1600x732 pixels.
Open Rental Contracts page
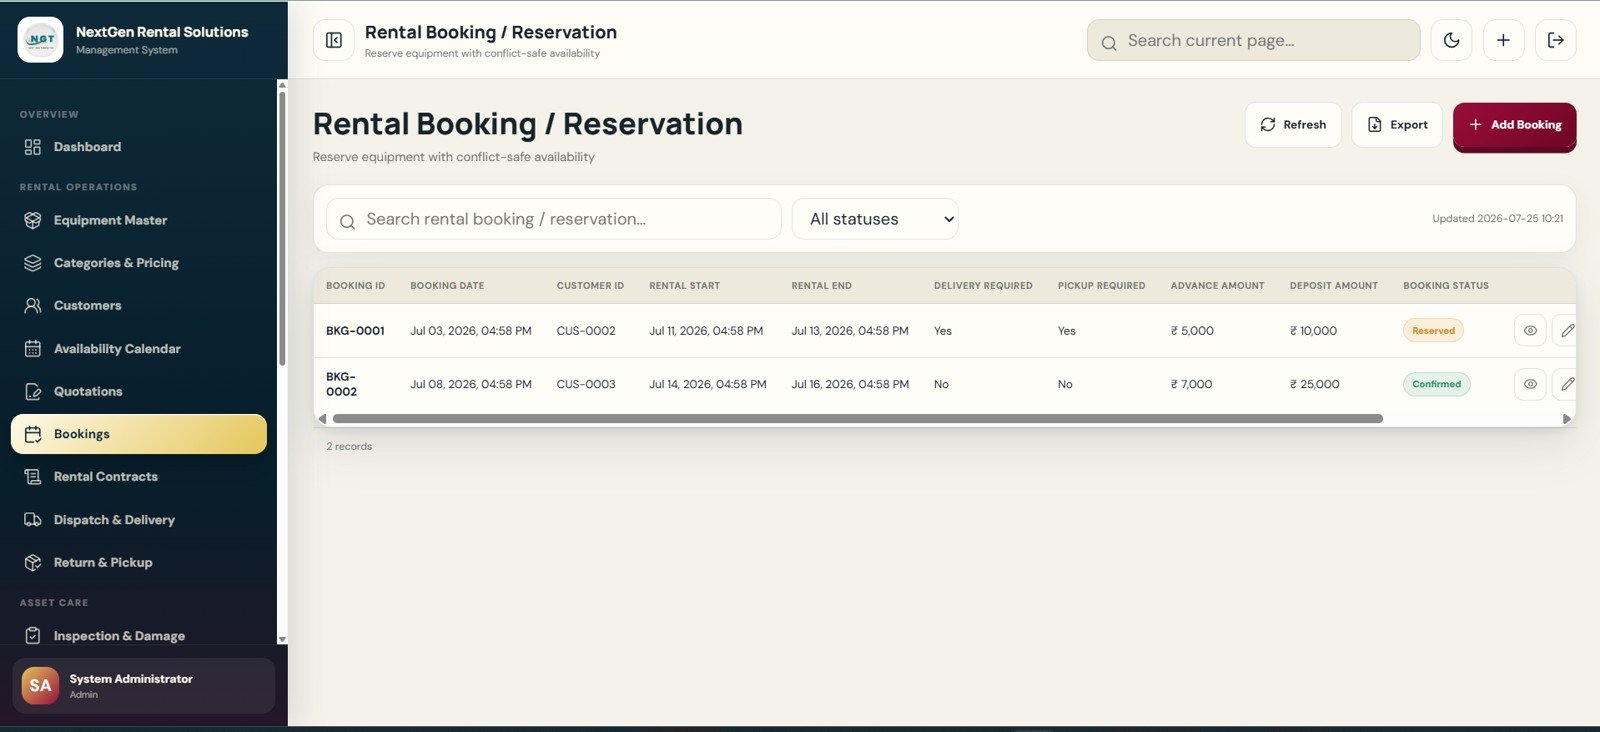click(139, 477)
